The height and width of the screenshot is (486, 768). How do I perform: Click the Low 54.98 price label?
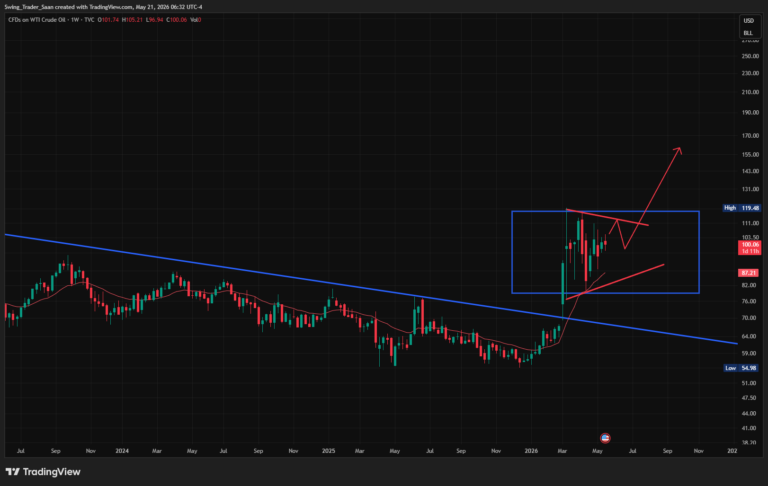click(742, 368)
